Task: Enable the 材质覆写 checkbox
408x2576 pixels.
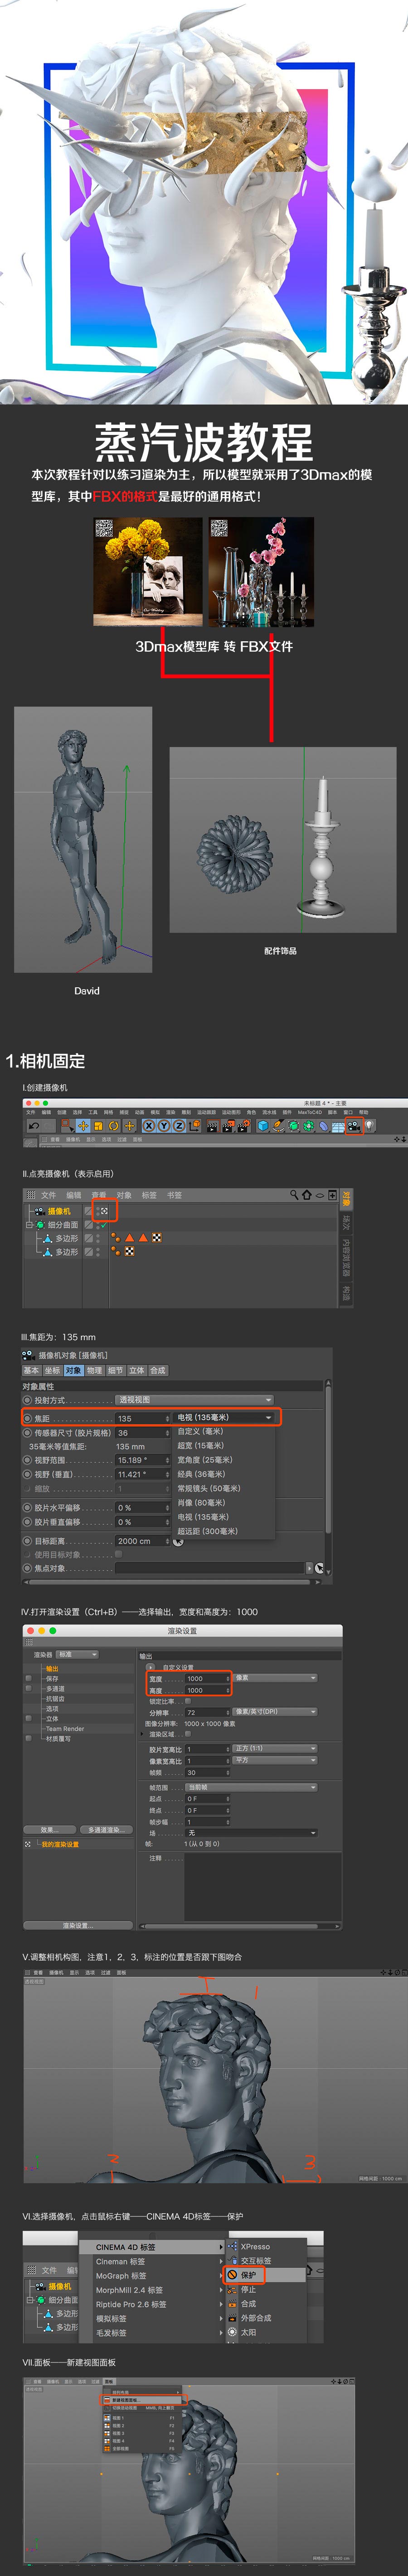Action: tap(28, 1737)
